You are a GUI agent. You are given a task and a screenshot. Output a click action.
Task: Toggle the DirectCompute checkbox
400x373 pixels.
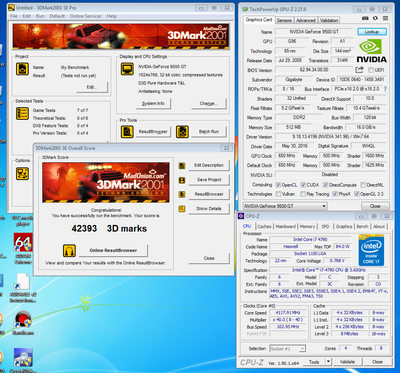click(325, 185)
